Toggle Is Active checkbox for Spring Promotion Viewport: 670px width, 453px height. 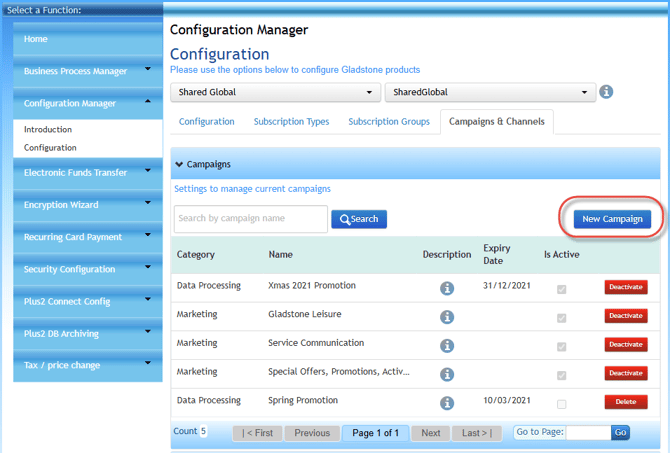click(561, 404)
